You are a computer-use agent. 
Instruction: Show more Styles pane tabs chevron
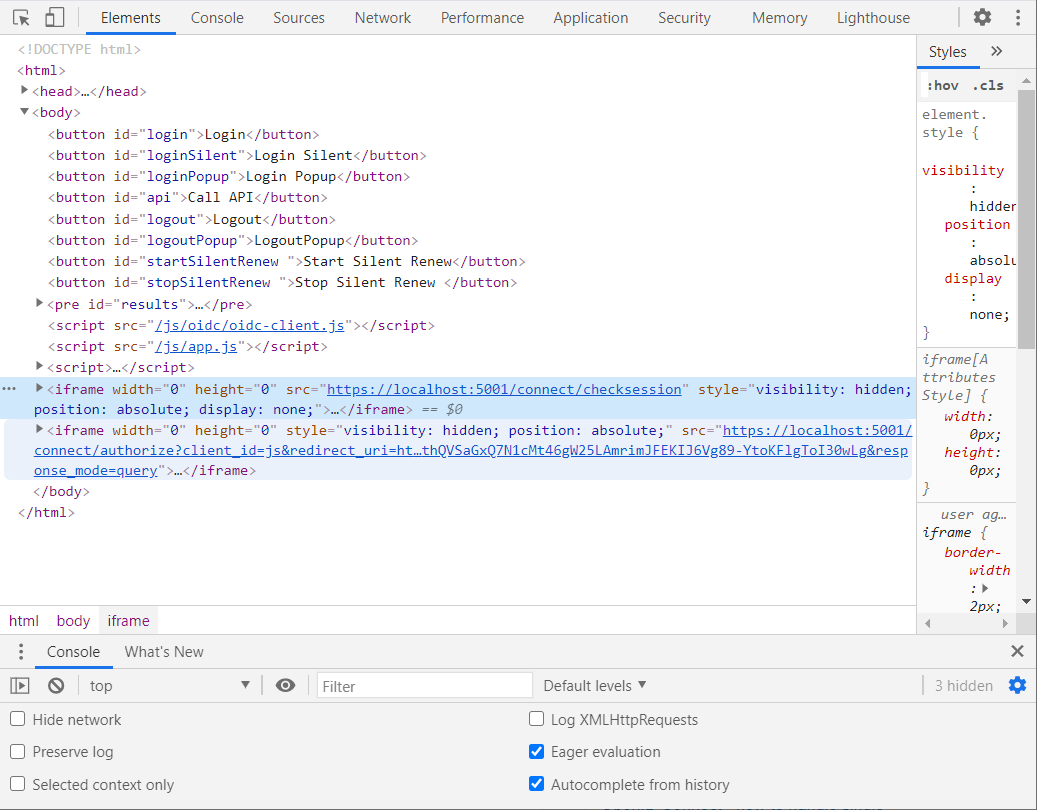coord(996,51)
